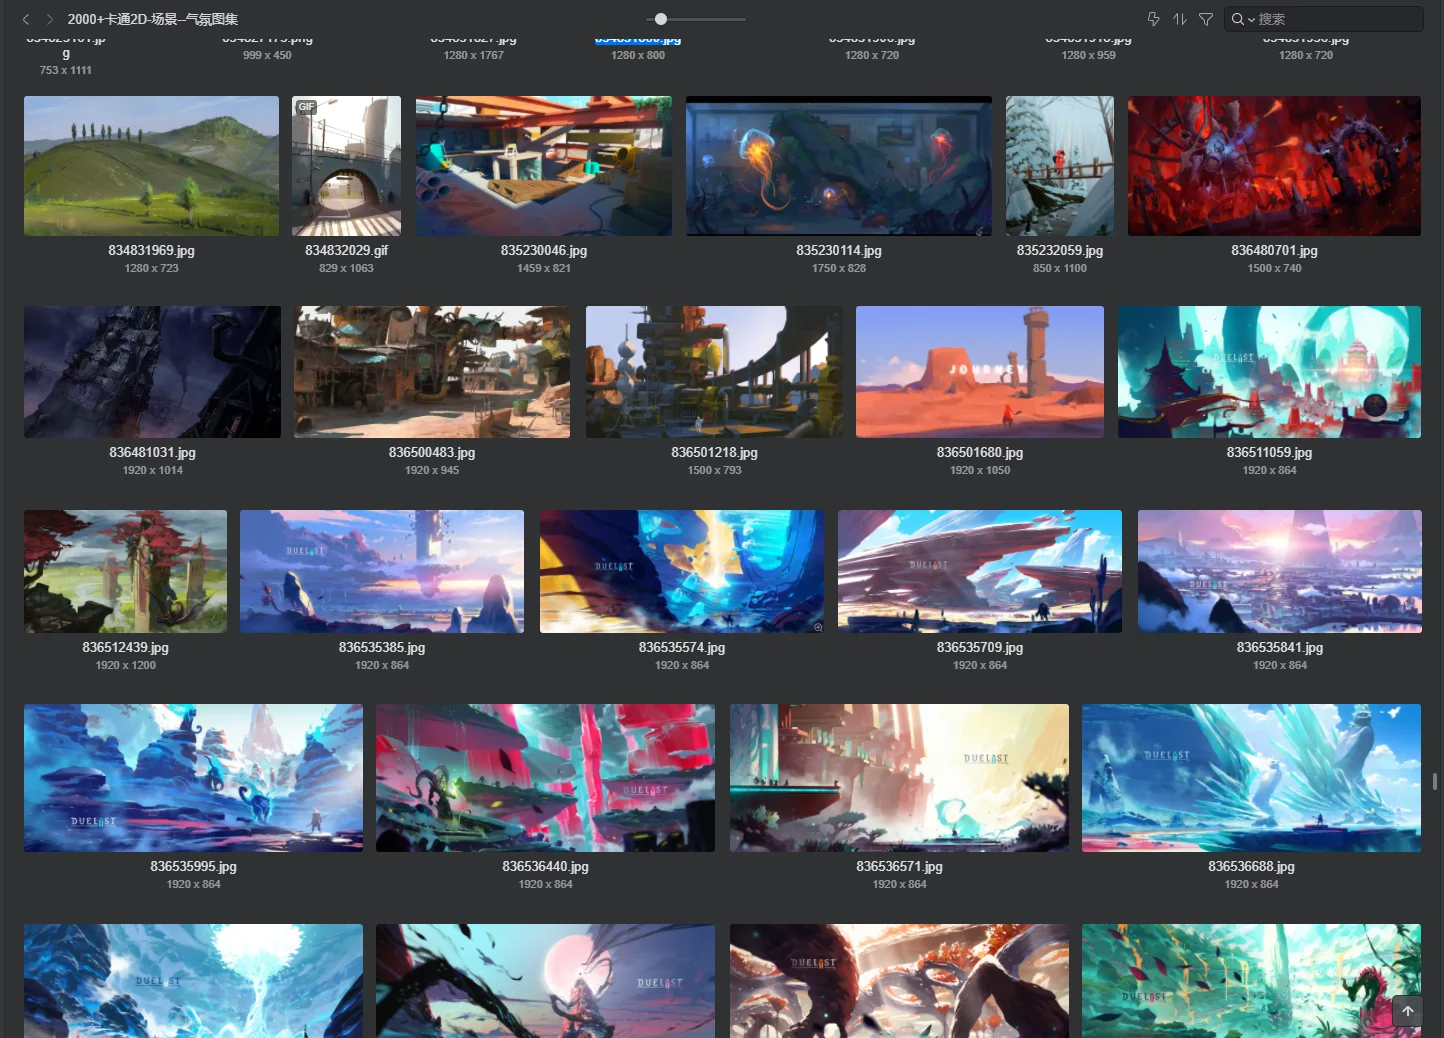Click filename label 836481031.jpg

(x=152, y=453)
